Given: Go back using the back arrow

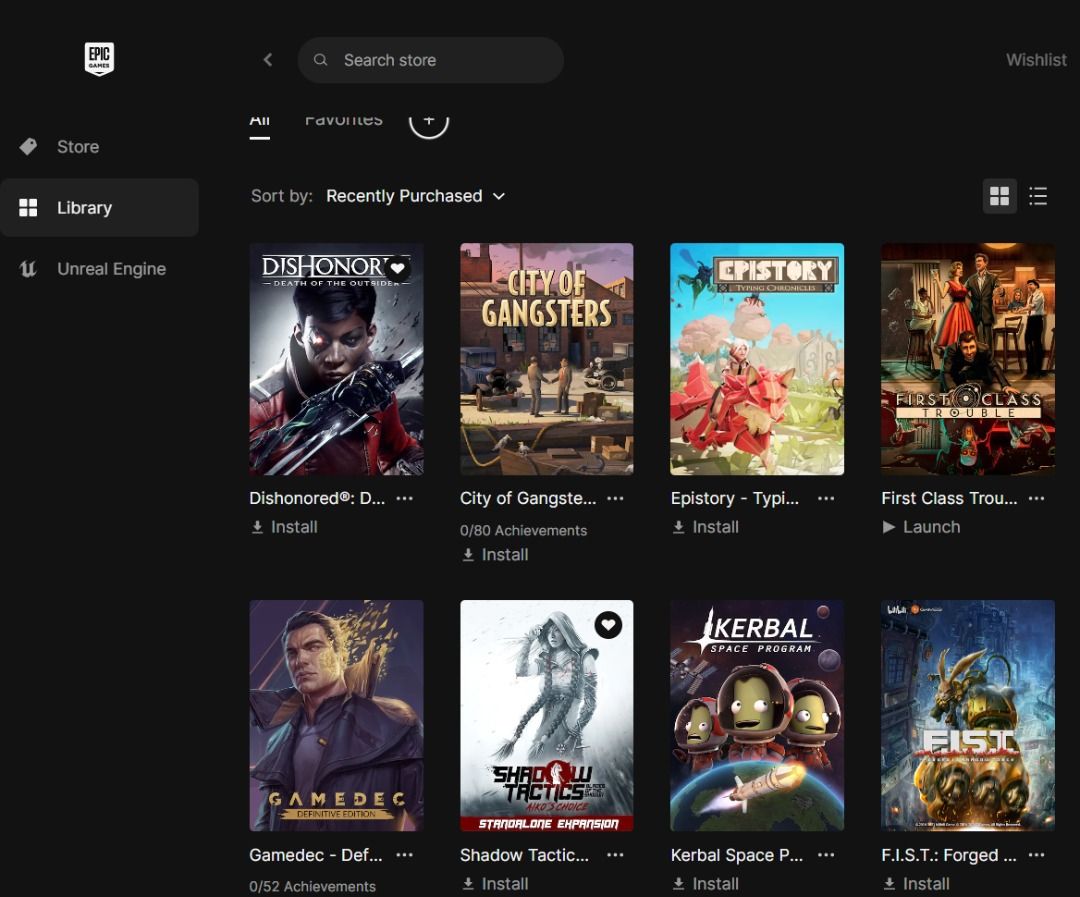Looking at the screenshot, I should point(268,60).
